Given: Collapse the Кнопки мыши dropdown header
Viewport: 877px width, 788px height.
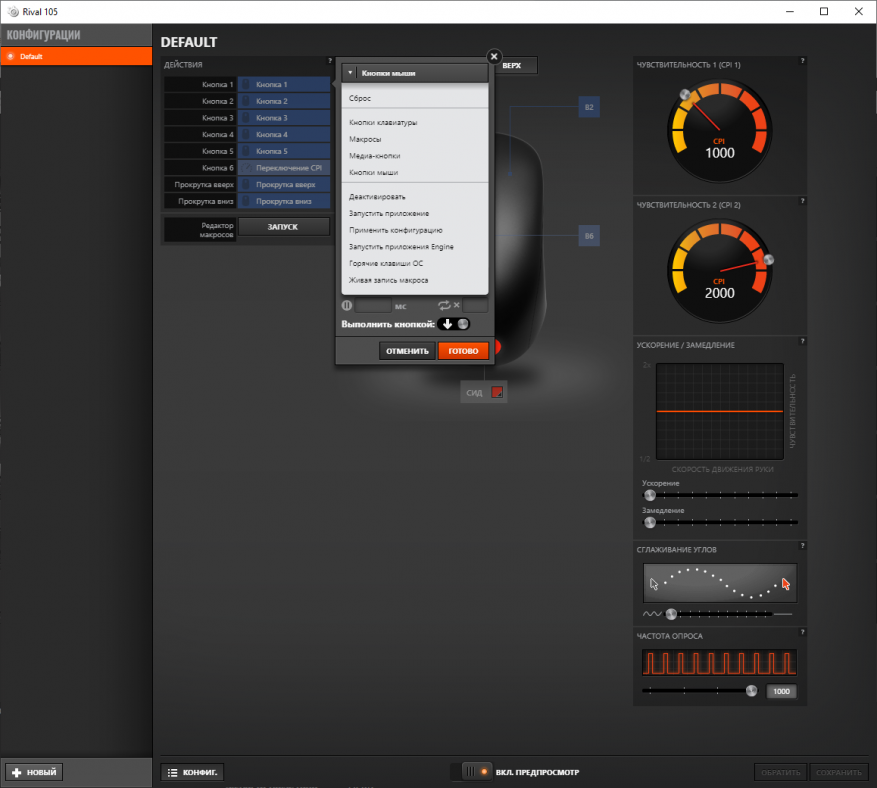Looking at the screenshot, I should [414, 73].
